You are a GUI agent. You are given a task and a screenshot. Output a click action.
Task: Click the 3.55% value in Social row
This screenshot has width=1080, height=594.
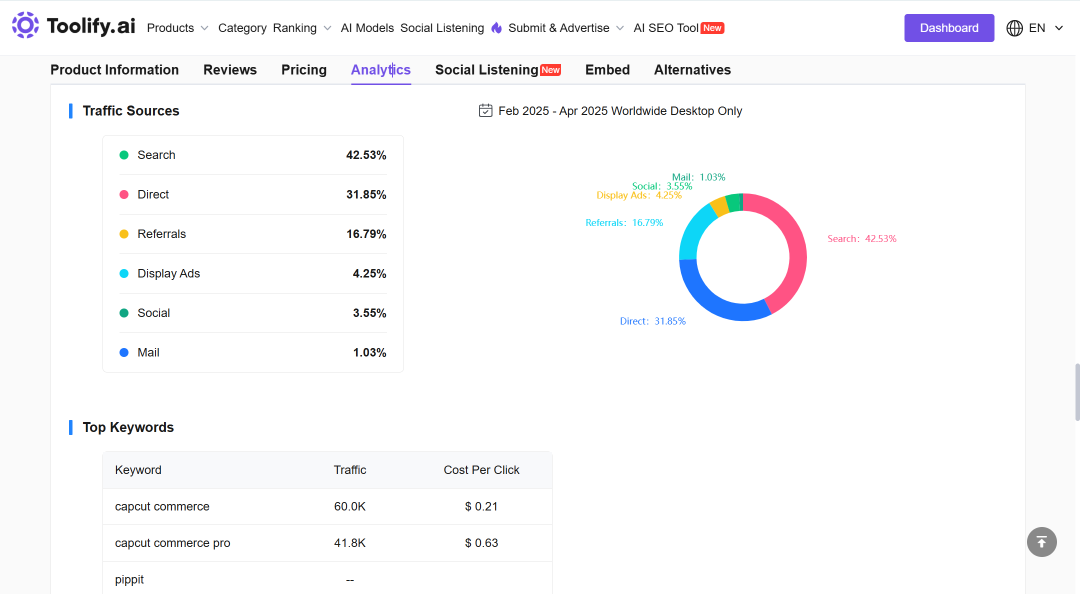tap(369, 313)
